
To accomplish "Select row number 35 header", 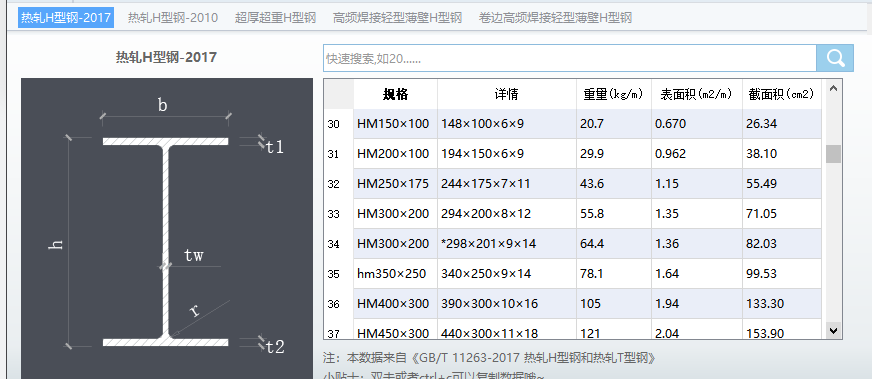I will (x=339, y=274).
